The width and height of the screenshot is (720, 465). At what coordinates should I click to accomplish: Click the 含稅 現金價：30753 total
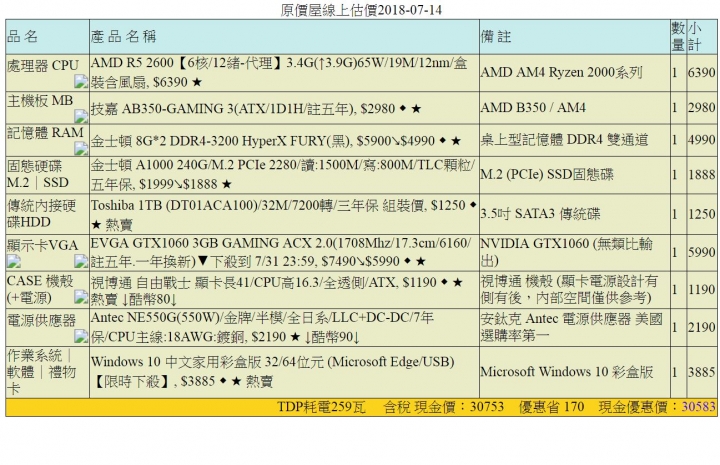point(444,407)
